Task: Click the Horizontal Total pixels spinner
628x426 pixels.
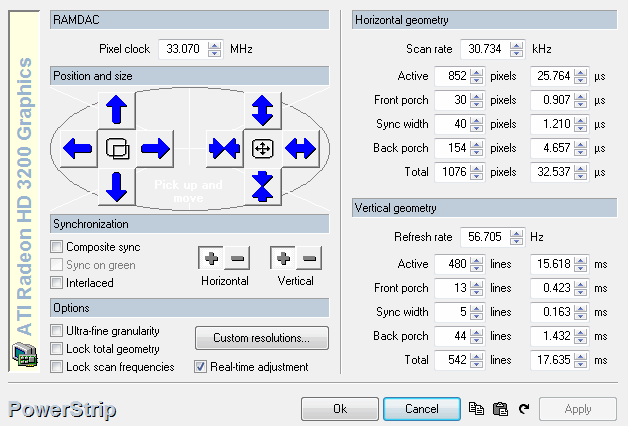Action: click(476, 172)
